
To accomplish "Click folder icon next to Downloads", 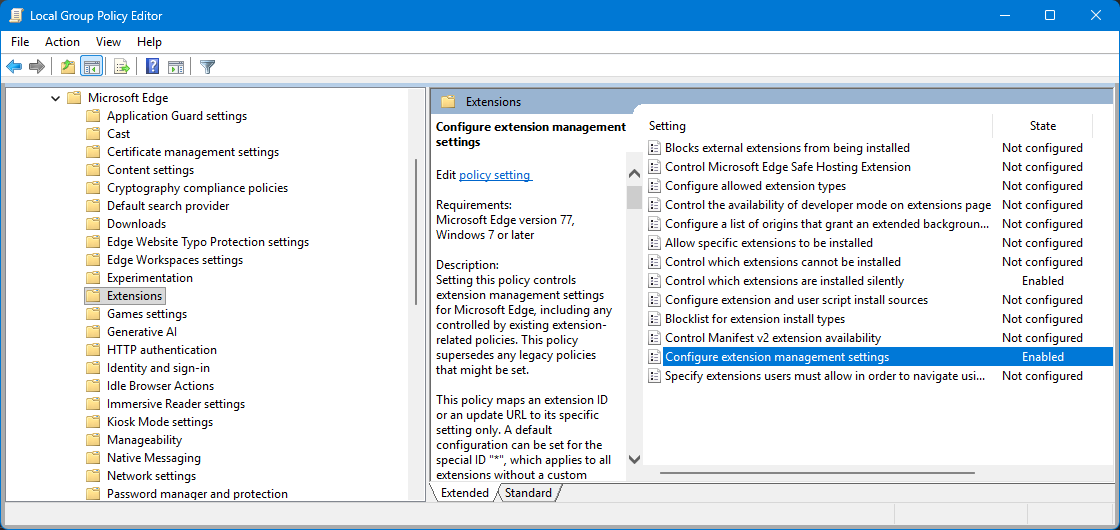I will pyautogui.click(x=93, y=224).
